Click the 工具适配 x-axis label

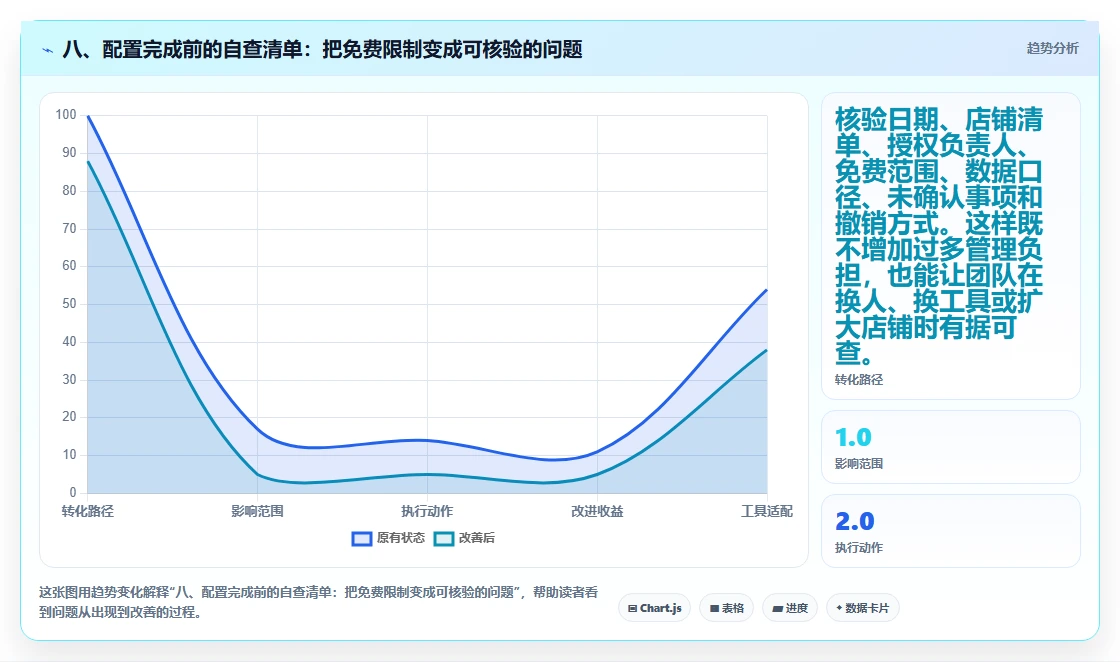(766, 511)
